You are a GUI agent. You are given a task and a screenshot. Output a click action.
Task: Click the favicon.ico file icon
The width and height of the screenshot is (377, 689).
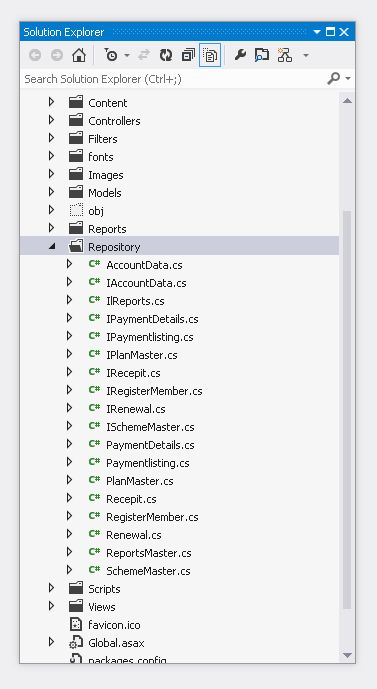(x=76, y=624)
